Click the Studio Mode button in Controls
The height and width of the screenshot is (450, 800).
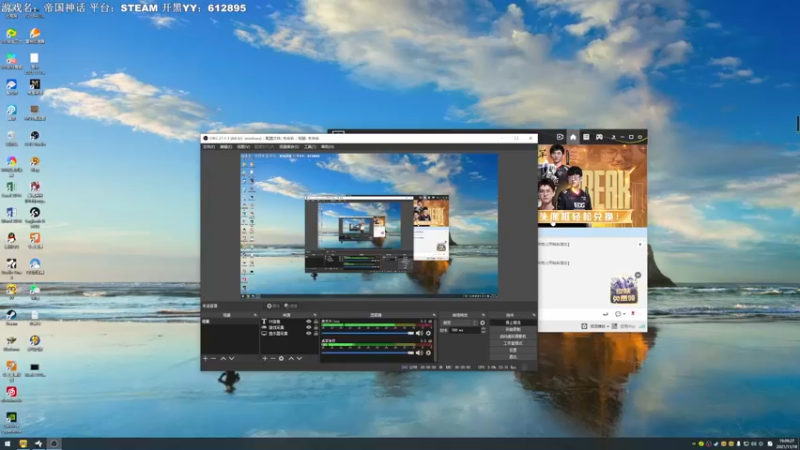tap(513, 343)
